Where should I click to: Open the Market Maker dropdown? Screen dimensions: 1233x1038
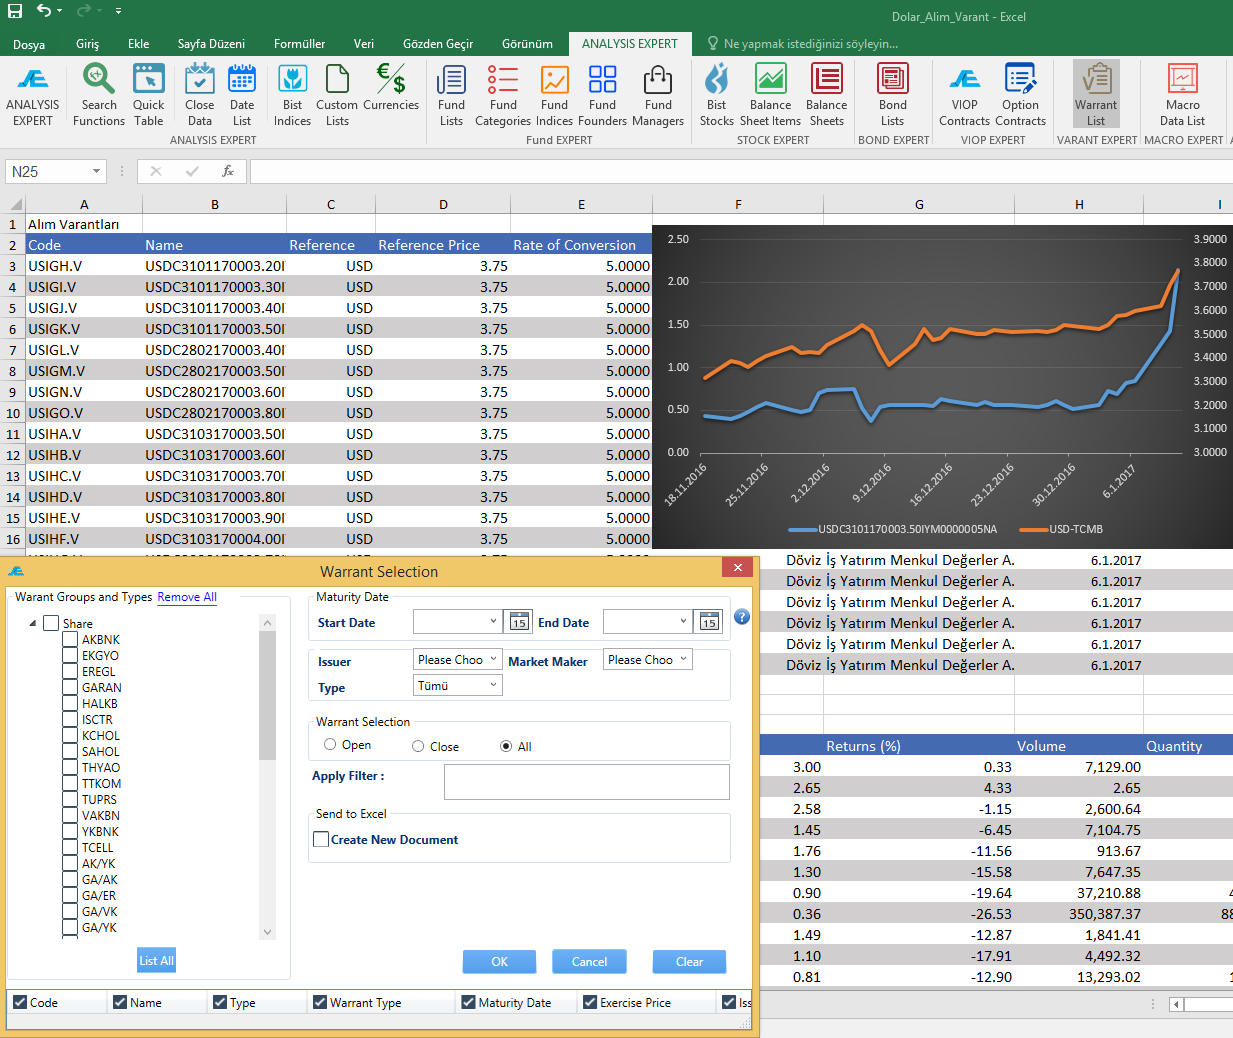pos(647,660)
